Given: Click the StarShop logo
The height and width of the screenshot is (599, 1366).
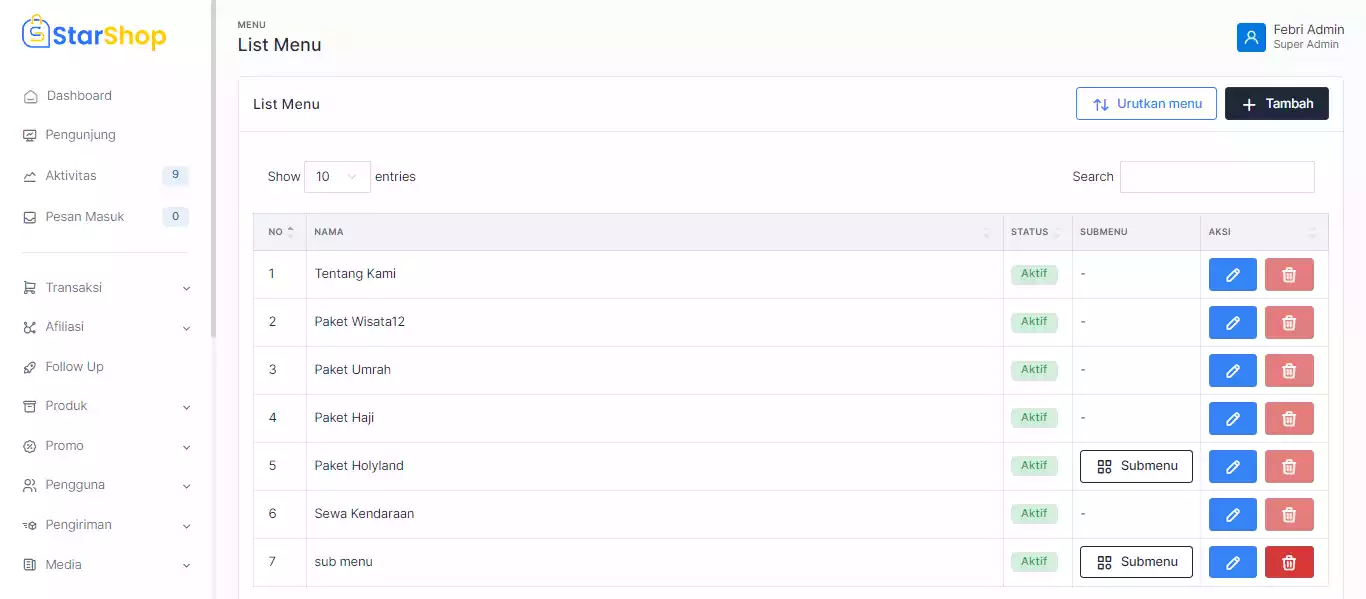Looking at the screenshot, I should [x=94, y=34].
